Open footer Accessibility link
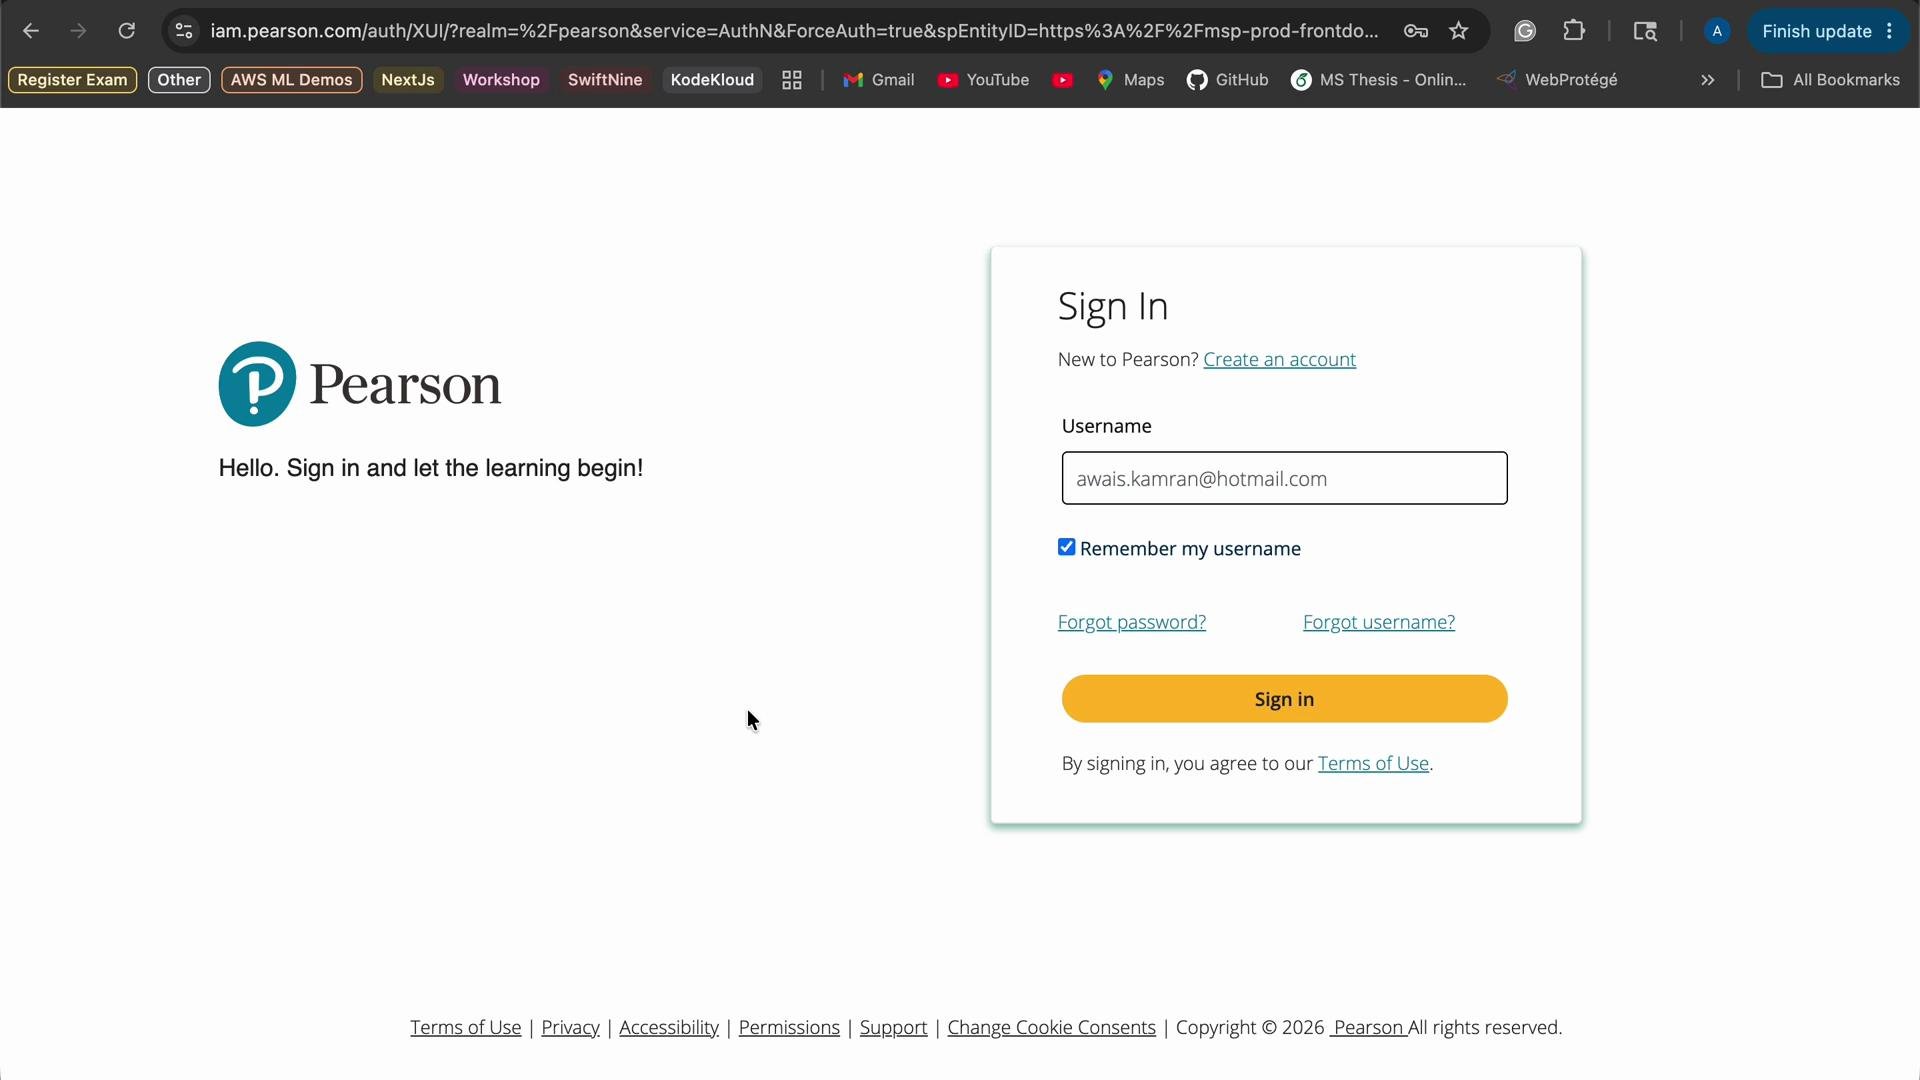This screenshot has height=1080, width=1920. tap(669, 1028)
